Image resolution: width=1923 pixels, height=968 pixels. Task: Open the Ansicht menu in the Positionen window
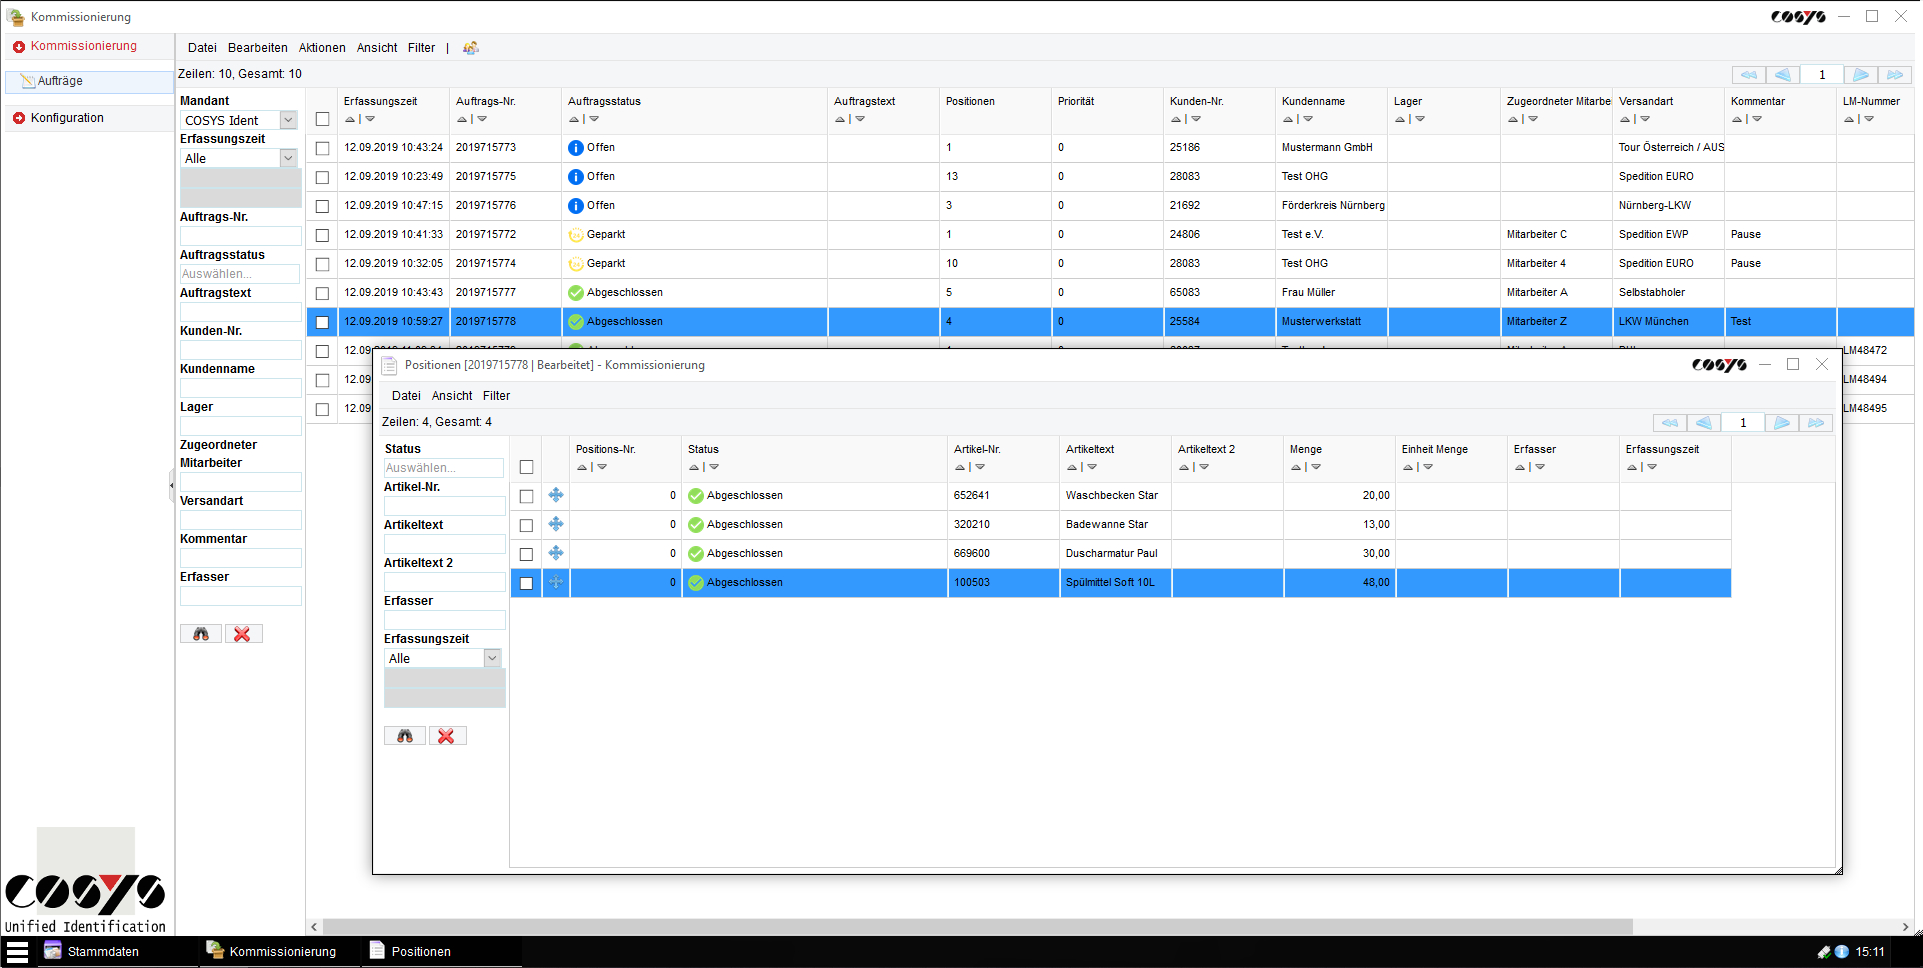coord(452,395)
